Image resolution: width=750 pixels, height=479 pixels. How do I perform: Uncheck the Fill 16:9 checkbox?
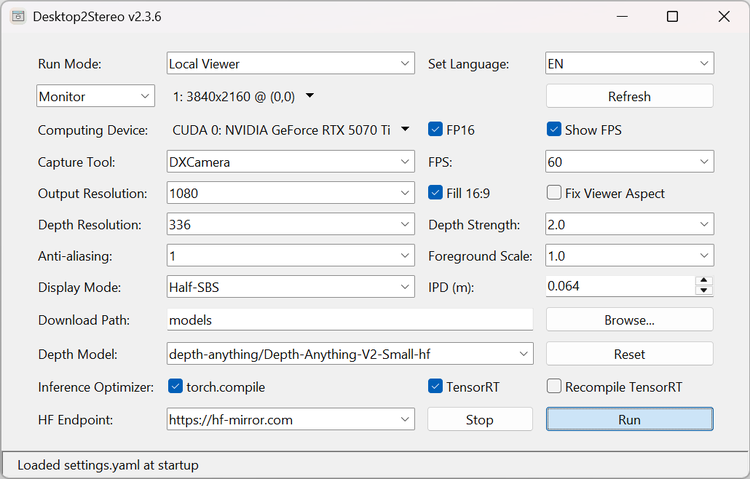pos(435,193)
